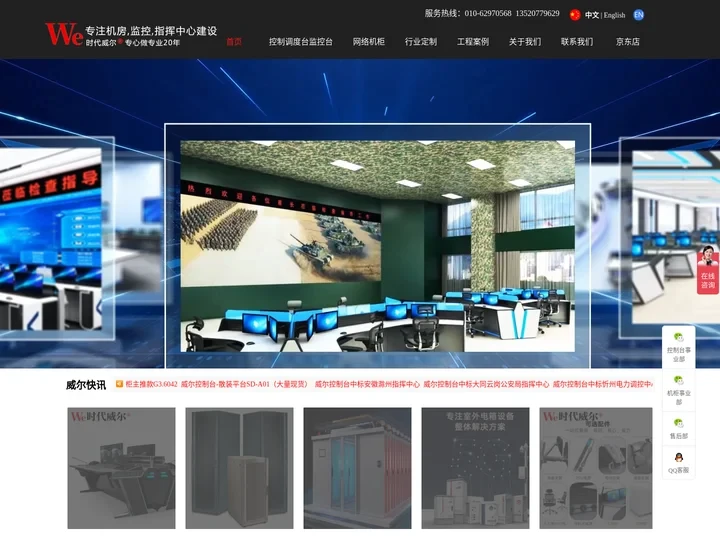Viewport: 720px width, 540px height.
Task: Click the service hotline 010-62970568
Action: (x=488, y=13)
